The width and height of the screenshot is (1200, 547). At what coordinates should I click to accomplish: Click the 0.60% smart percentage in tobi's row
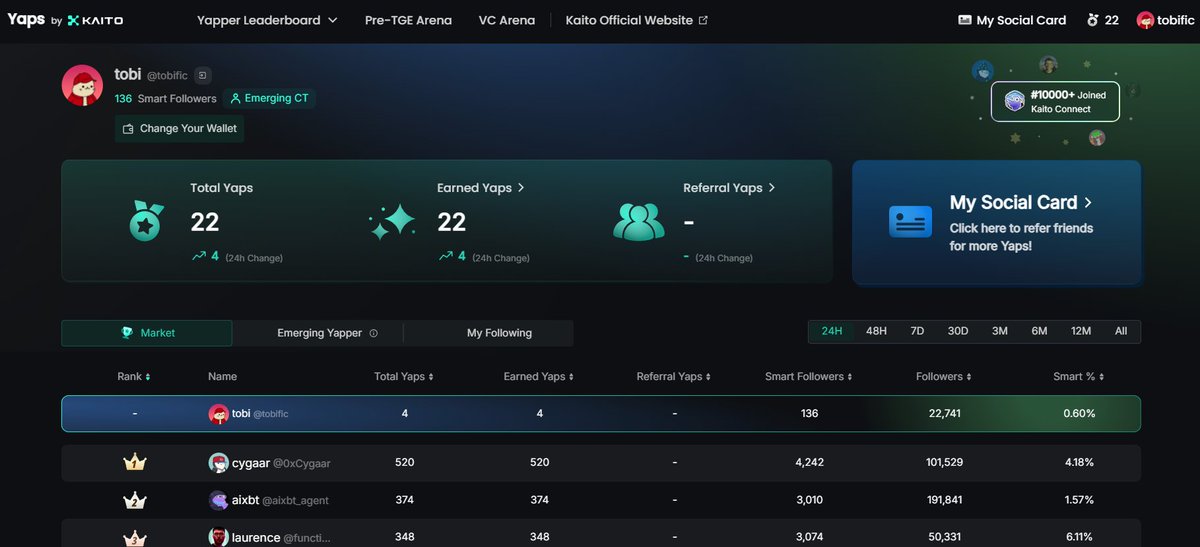(1079, 413)
